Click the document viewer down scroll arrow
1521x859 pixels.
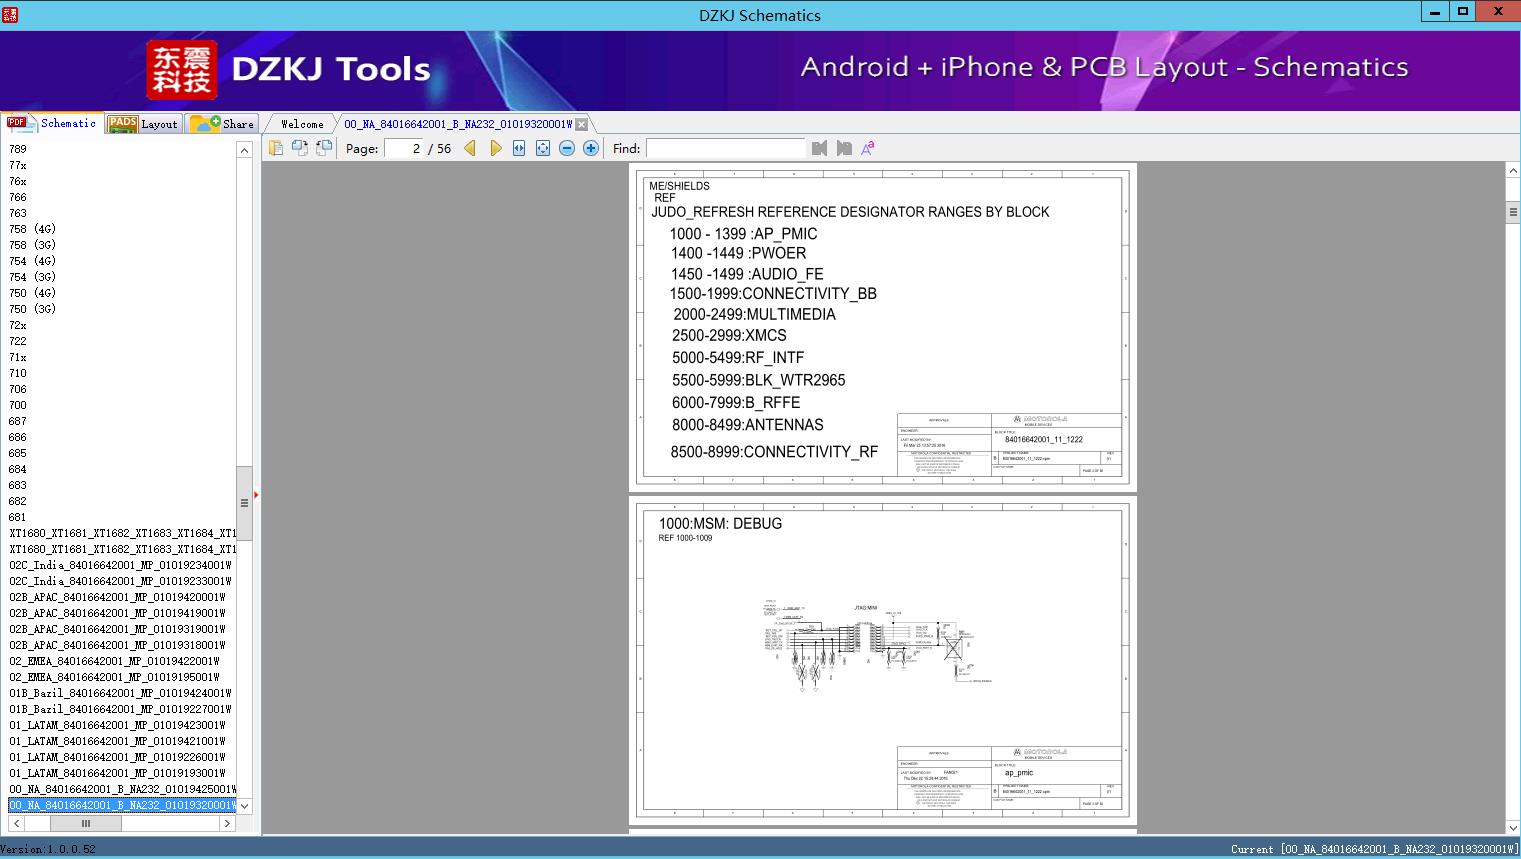(x=1512, y=827)
